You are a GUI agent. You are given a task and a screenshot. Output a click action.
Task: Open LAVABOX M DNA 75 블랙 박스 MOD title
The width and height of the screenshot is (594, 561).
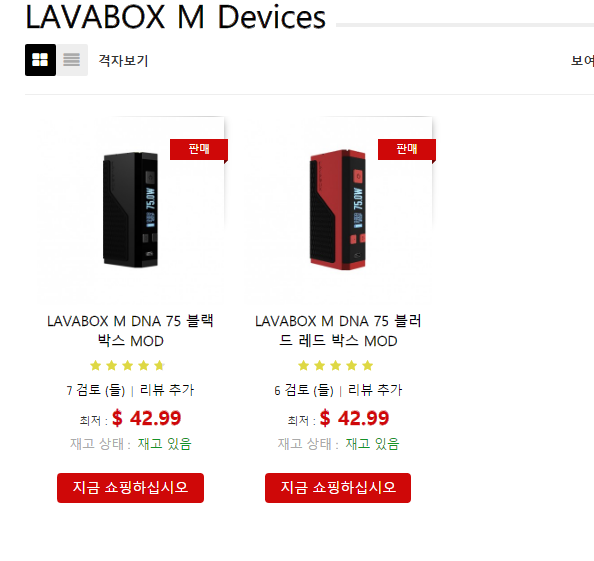(131, 331)
